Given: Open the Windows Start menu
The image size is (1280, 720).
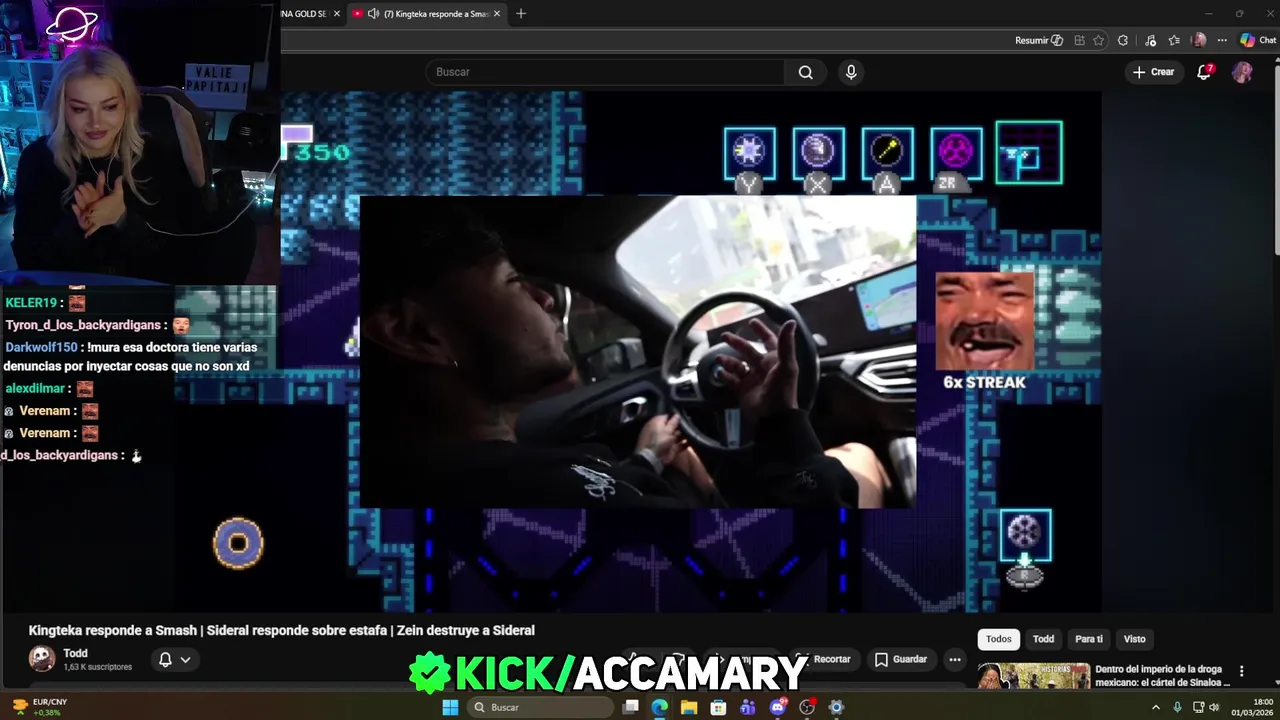Looking at the screenshot, I should [450, 707].
